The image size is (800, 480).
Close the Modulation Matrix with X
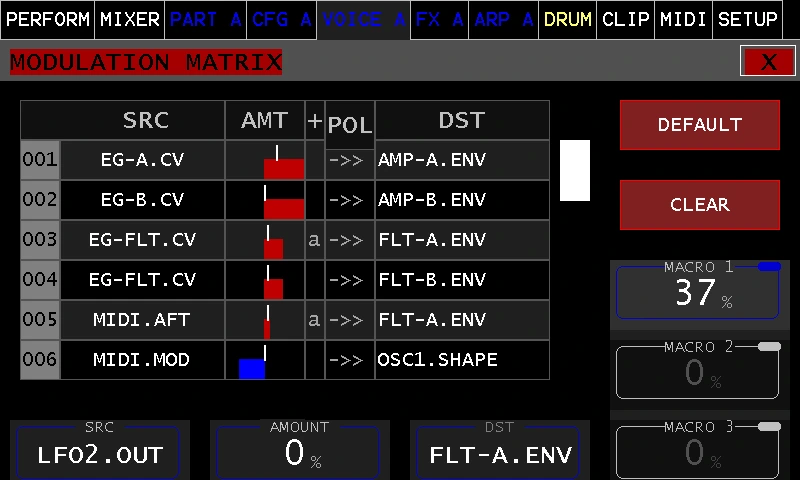pyautogui.click(x=768, y=62)
